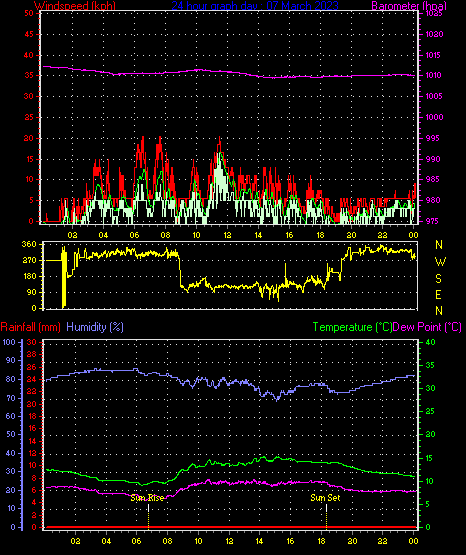Viewport: 466px width, 555px height.
Task: Click 180 on the wind direction axis
Action: pyautogui.click(x=29, y=276)
